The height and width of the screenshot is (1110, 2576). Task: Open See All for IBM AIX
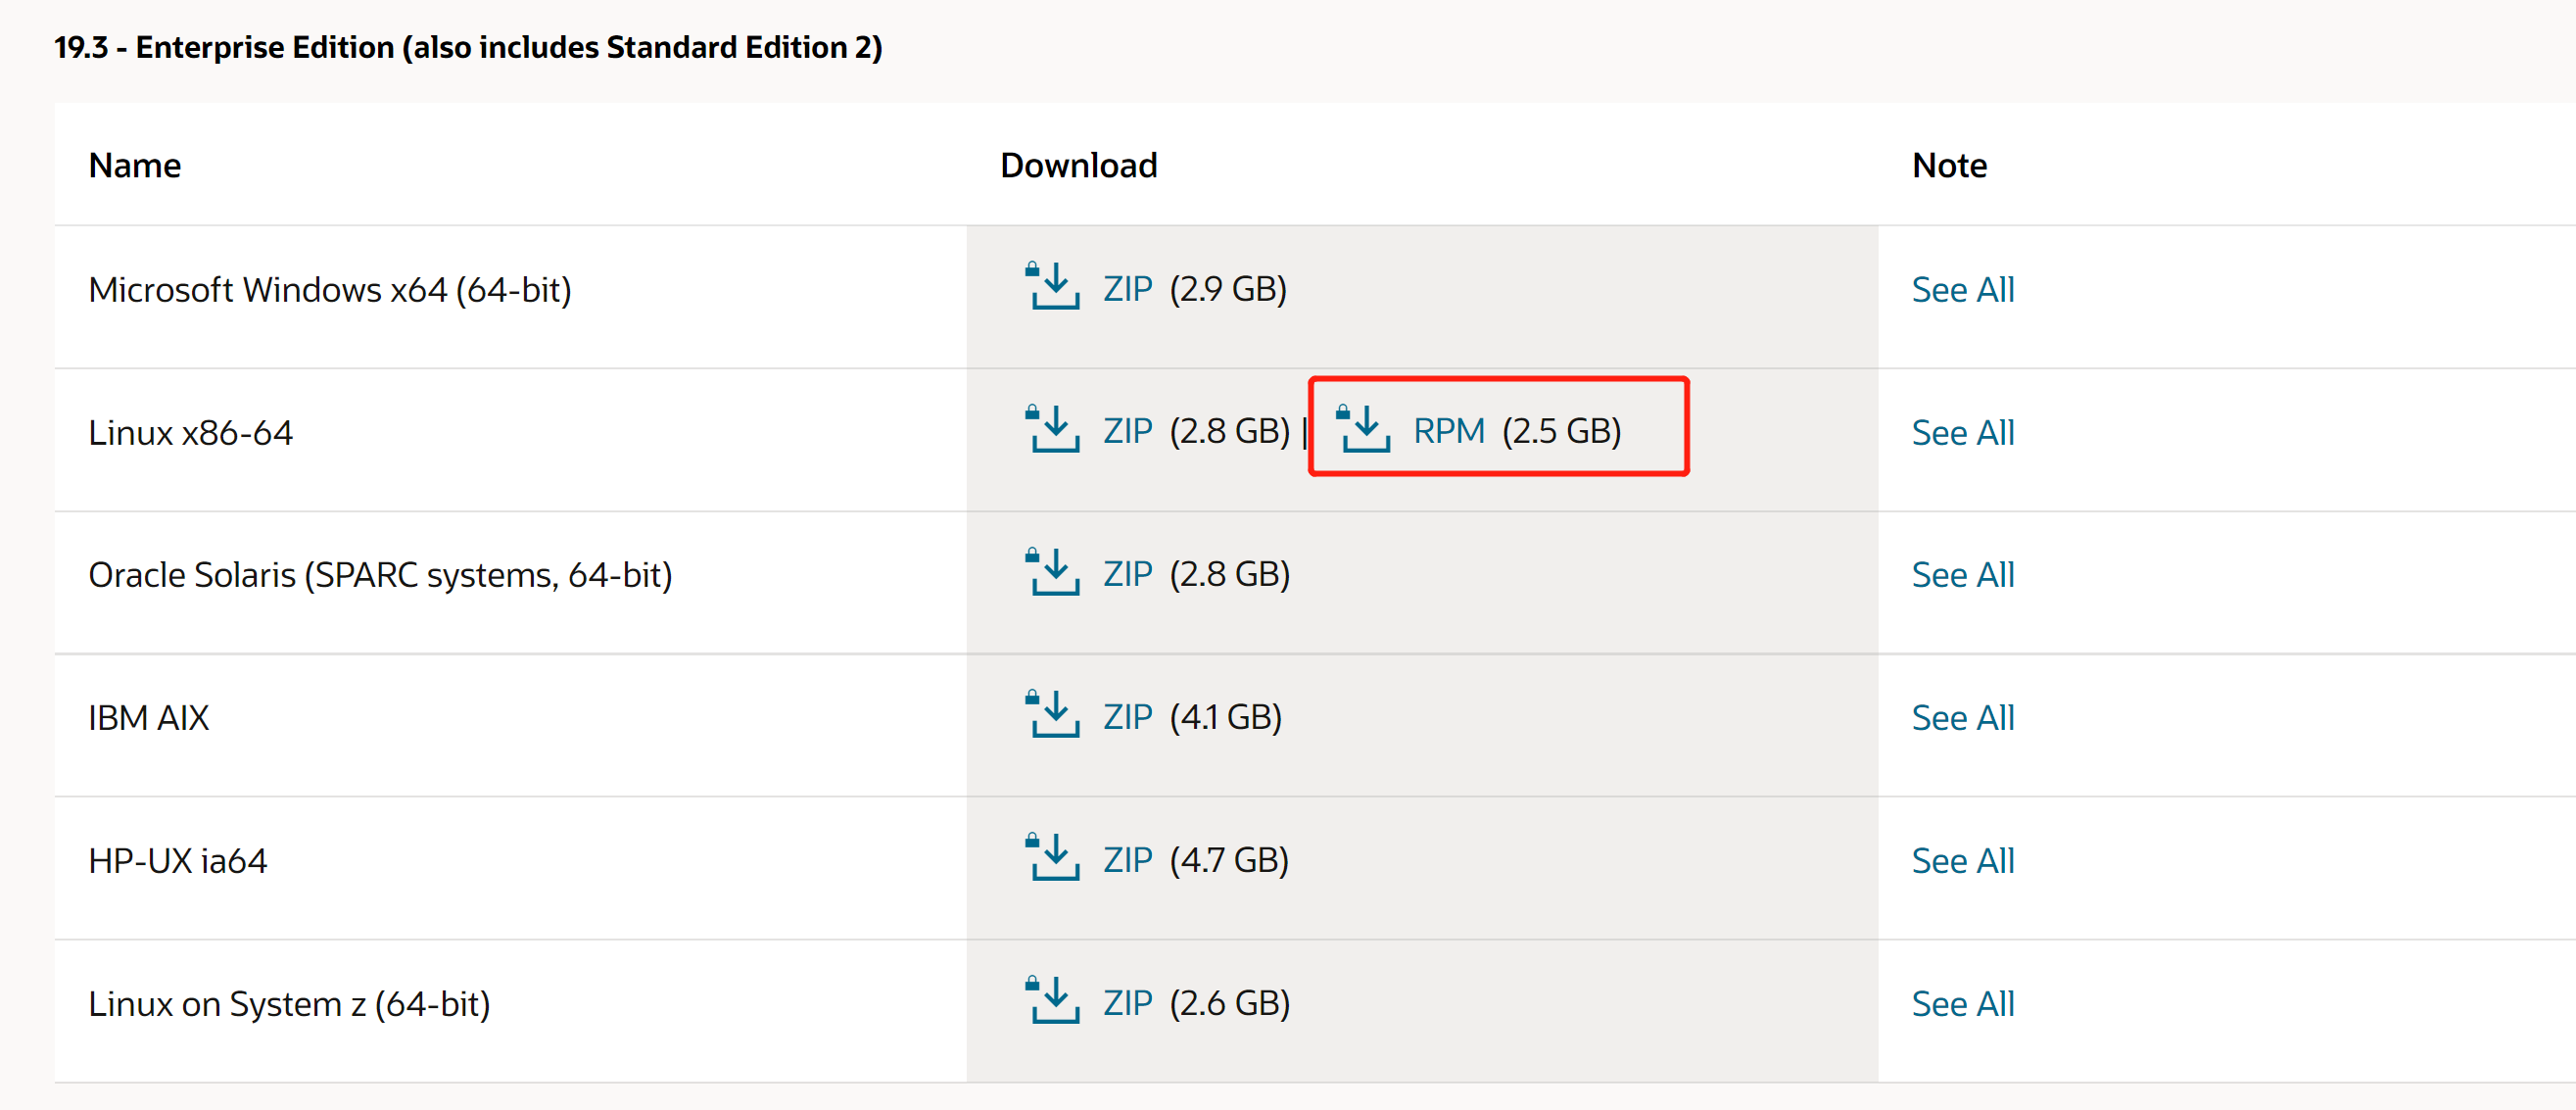pos(1962,719)
